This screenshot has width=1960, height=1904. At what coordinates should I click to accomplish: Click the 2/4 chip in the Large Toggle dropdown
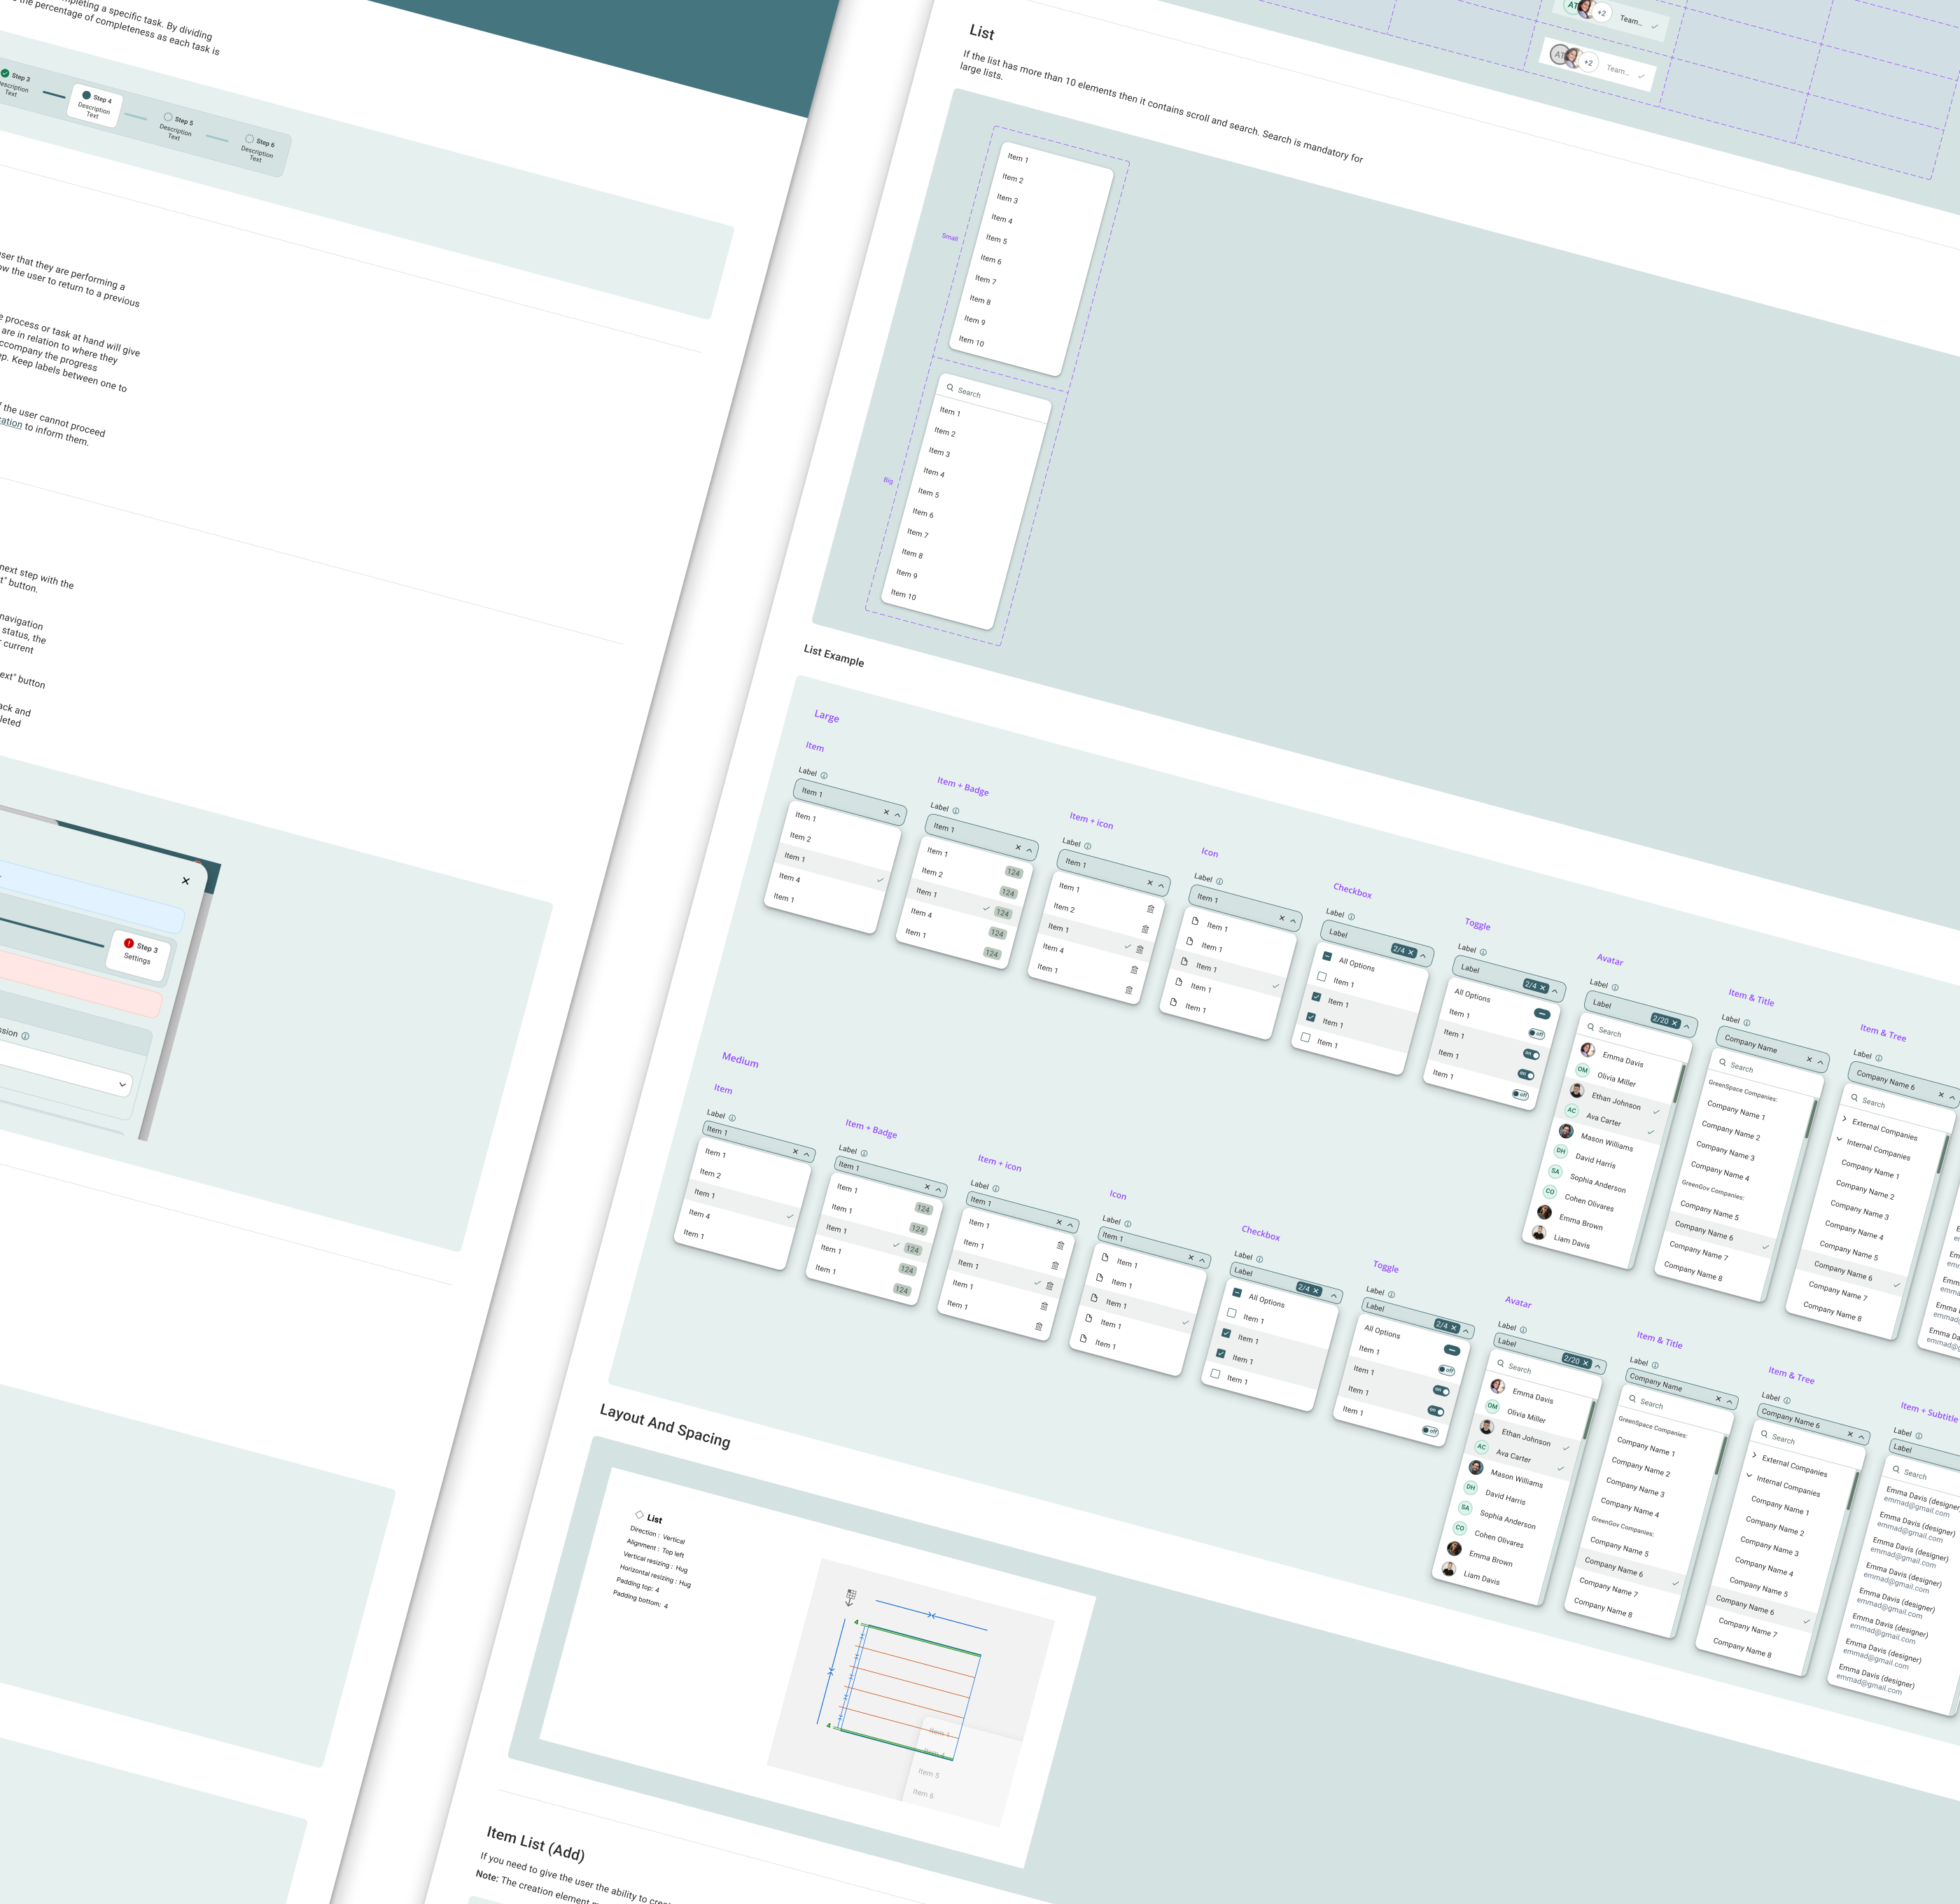[x=1536, y=986]
